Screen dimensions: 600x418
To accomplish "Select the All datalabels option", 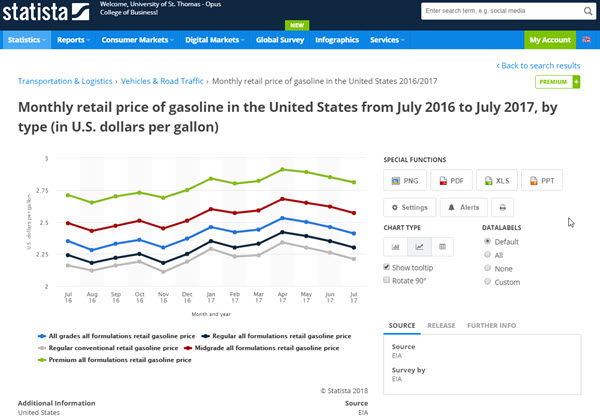I will point(488,255).
